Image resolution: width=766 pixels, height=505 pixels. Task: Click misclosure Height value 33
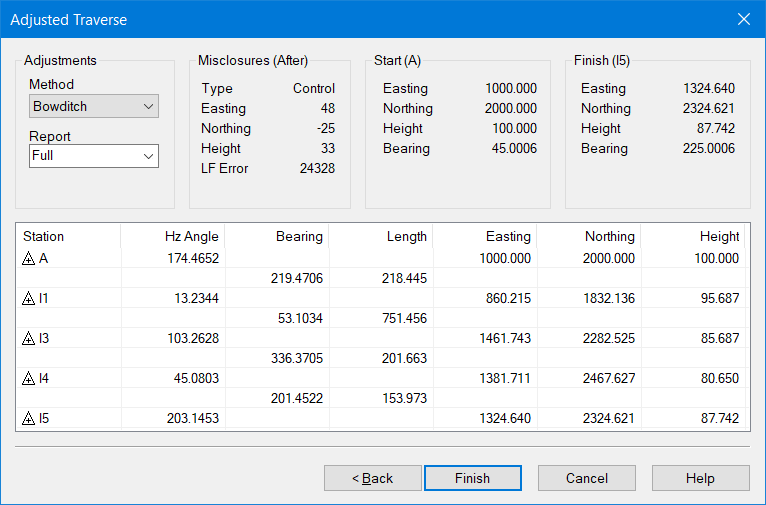coord(328,148)
